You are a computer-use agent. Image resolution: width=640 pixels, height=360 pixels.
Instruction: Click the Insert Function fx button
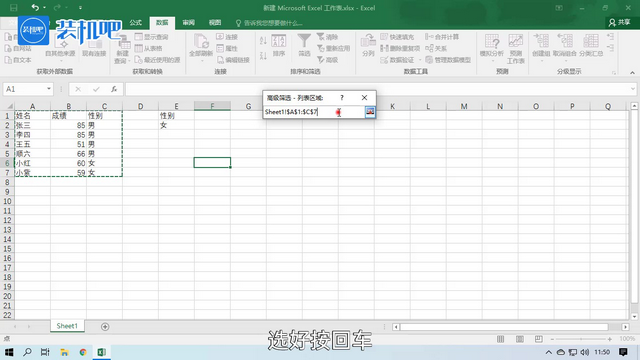coord(114,89)
